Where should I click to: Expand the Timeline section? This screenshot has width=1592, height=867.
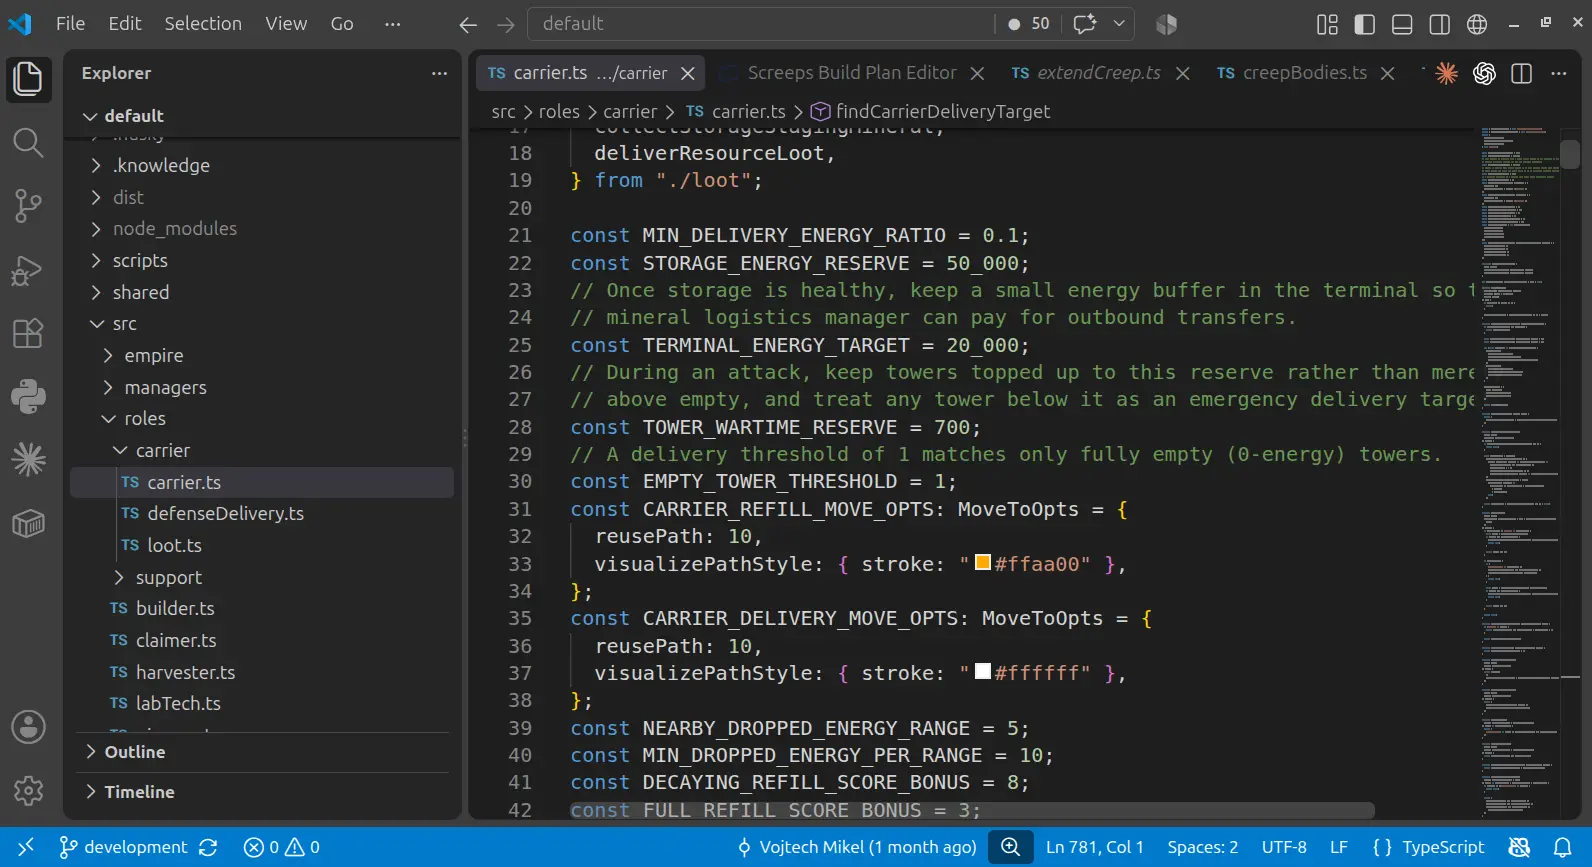(x=91, y=792)
